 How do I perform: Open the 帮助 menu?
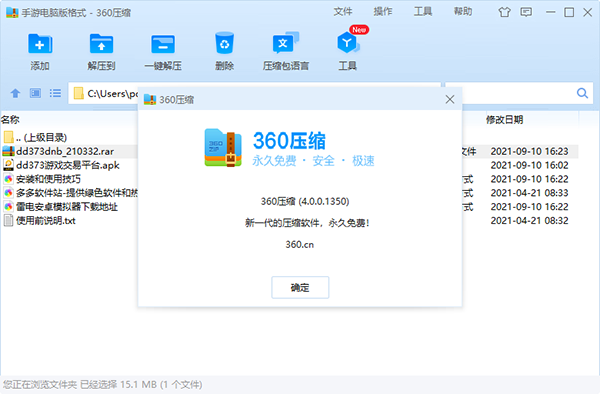(463, 12)
